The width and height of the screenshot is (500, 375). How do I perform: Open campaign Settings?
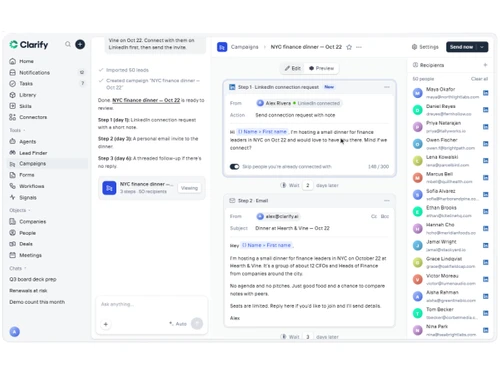[425, 47]
